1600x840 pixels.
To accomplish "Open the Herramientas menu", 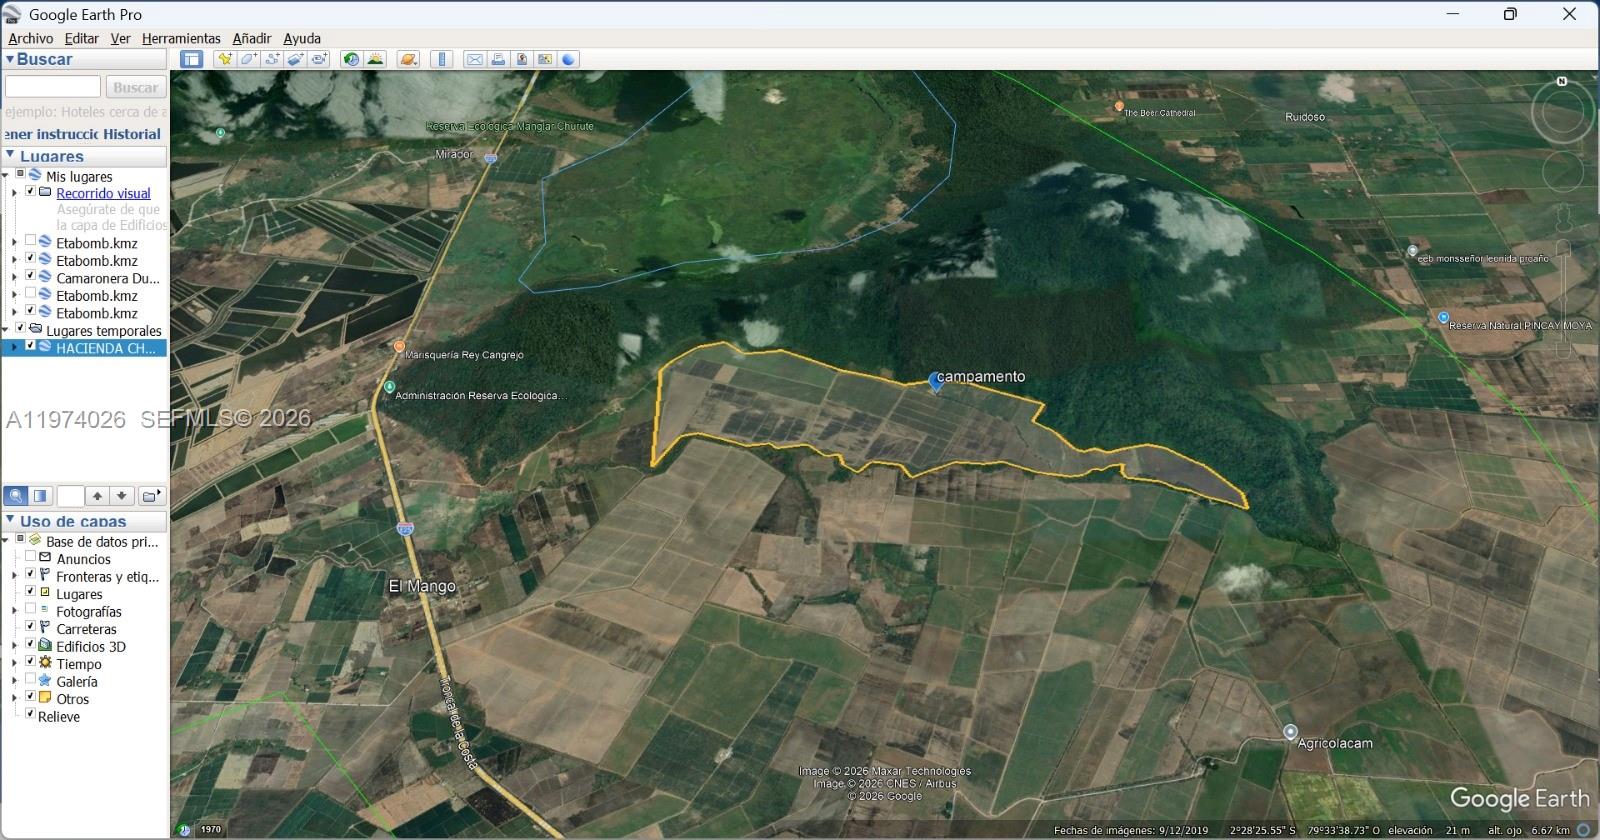I will coord(181,38).
